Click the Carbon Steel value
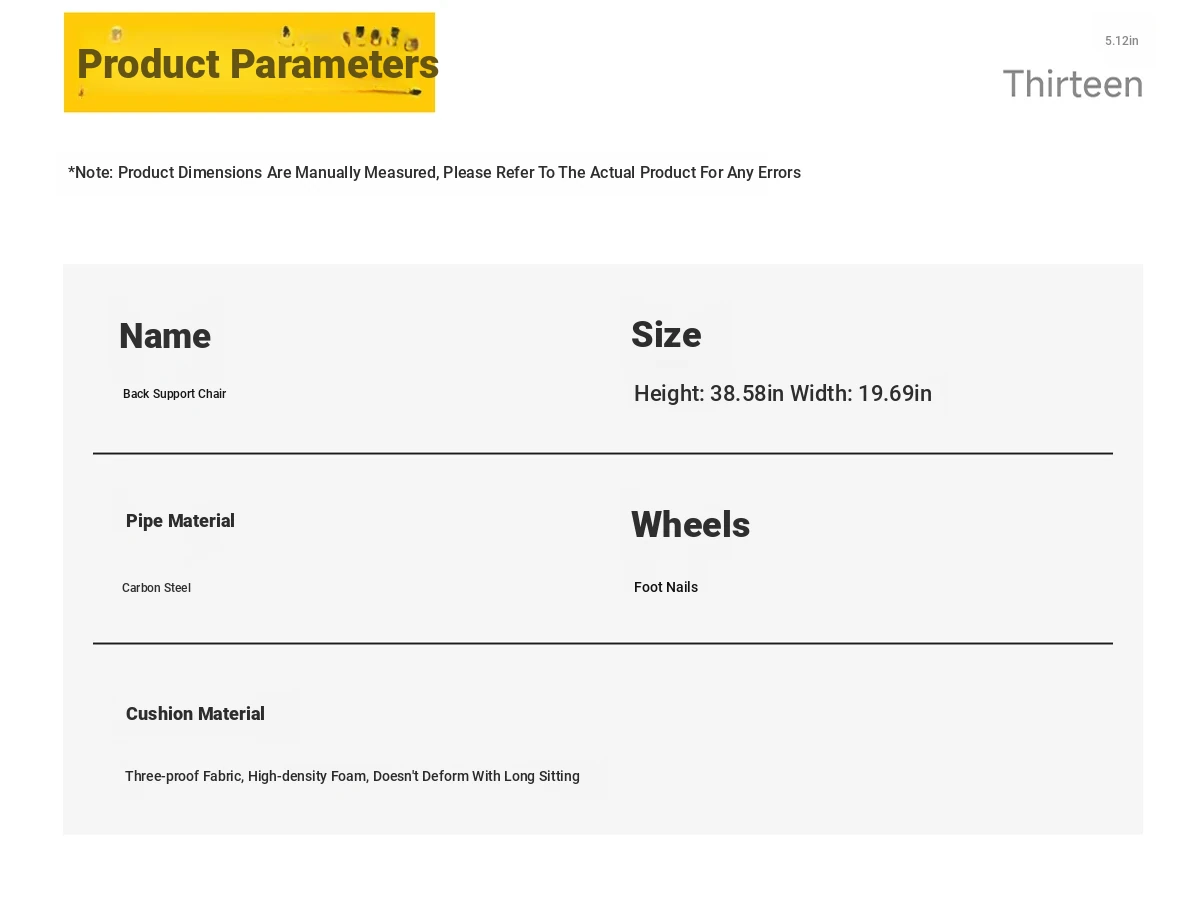The width and height of the screenshot is (1200, 917). 156,588
